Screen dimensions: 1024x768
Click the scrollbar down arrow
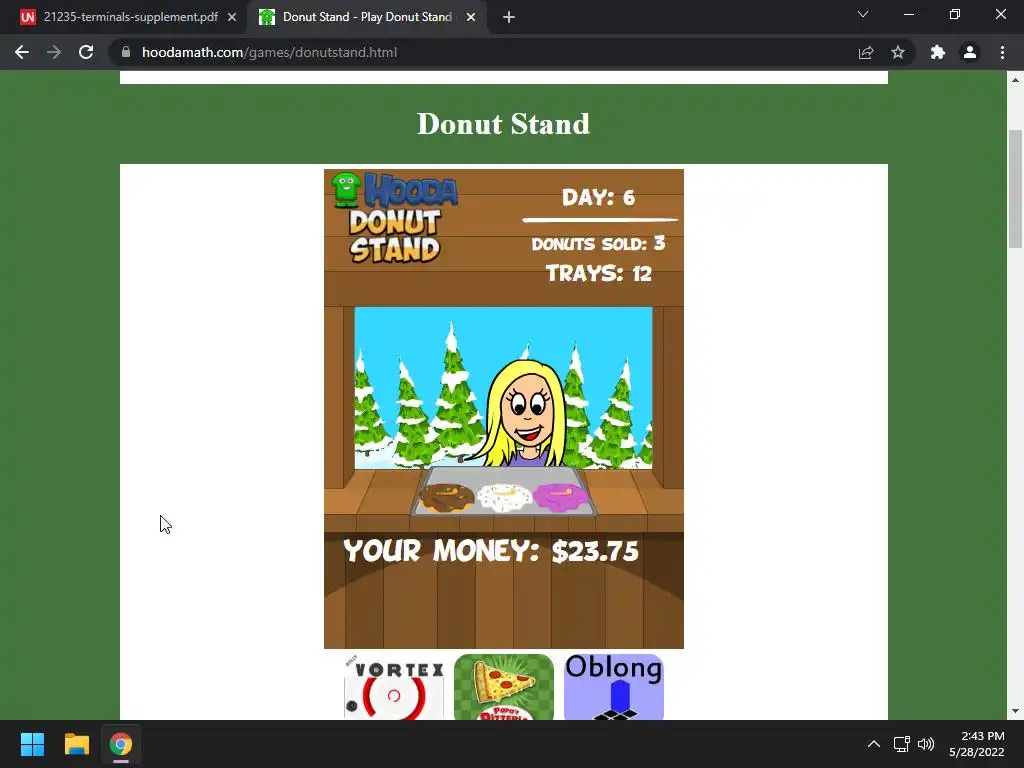point(1015,711)
